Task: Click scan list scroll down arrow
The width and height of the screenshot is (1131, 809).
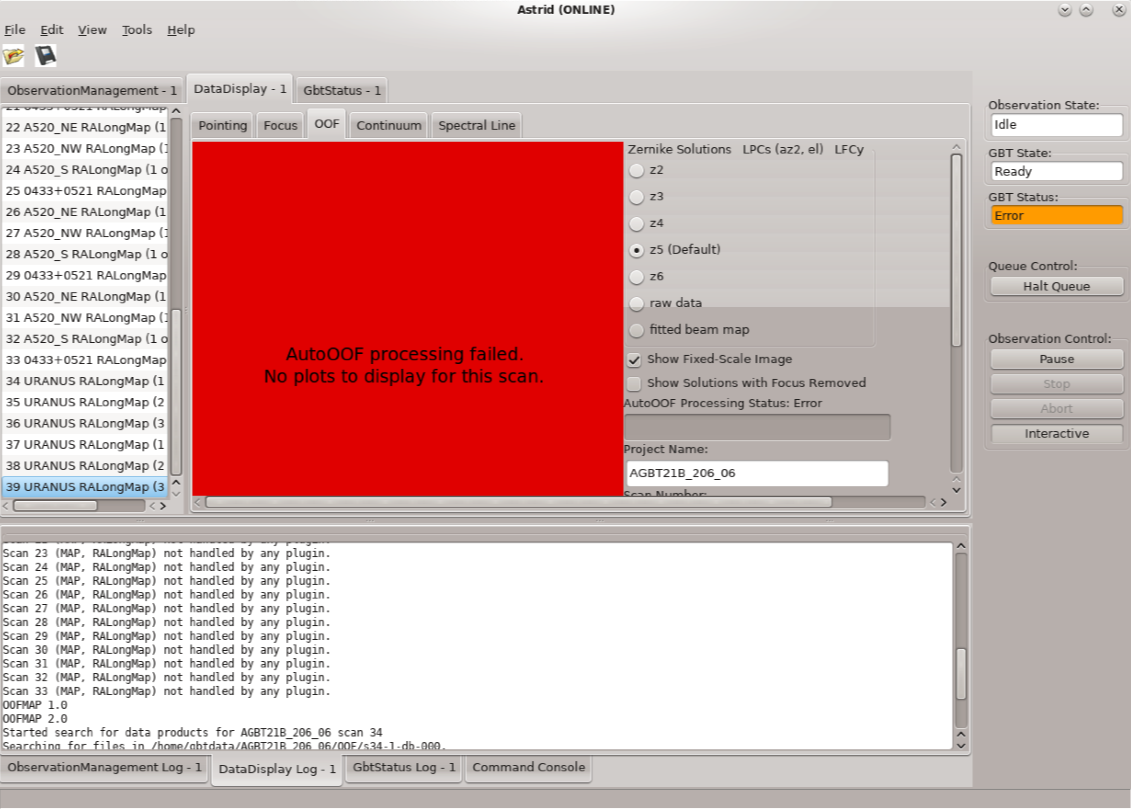Action: pos(176,494)
